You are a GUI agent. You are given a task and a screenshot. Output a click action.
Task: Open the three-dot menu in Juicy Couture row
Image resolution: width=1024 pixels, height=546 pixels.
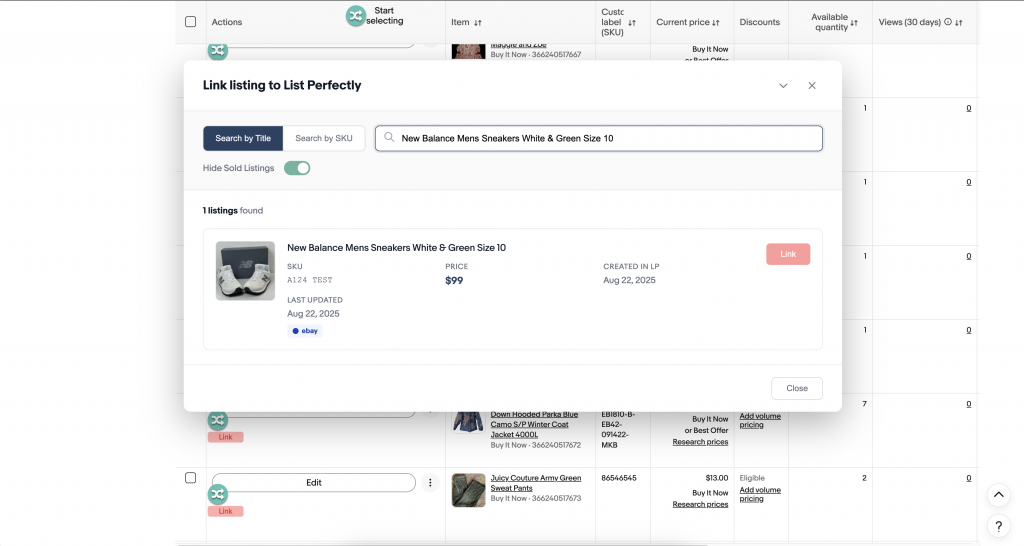(430, 483)
